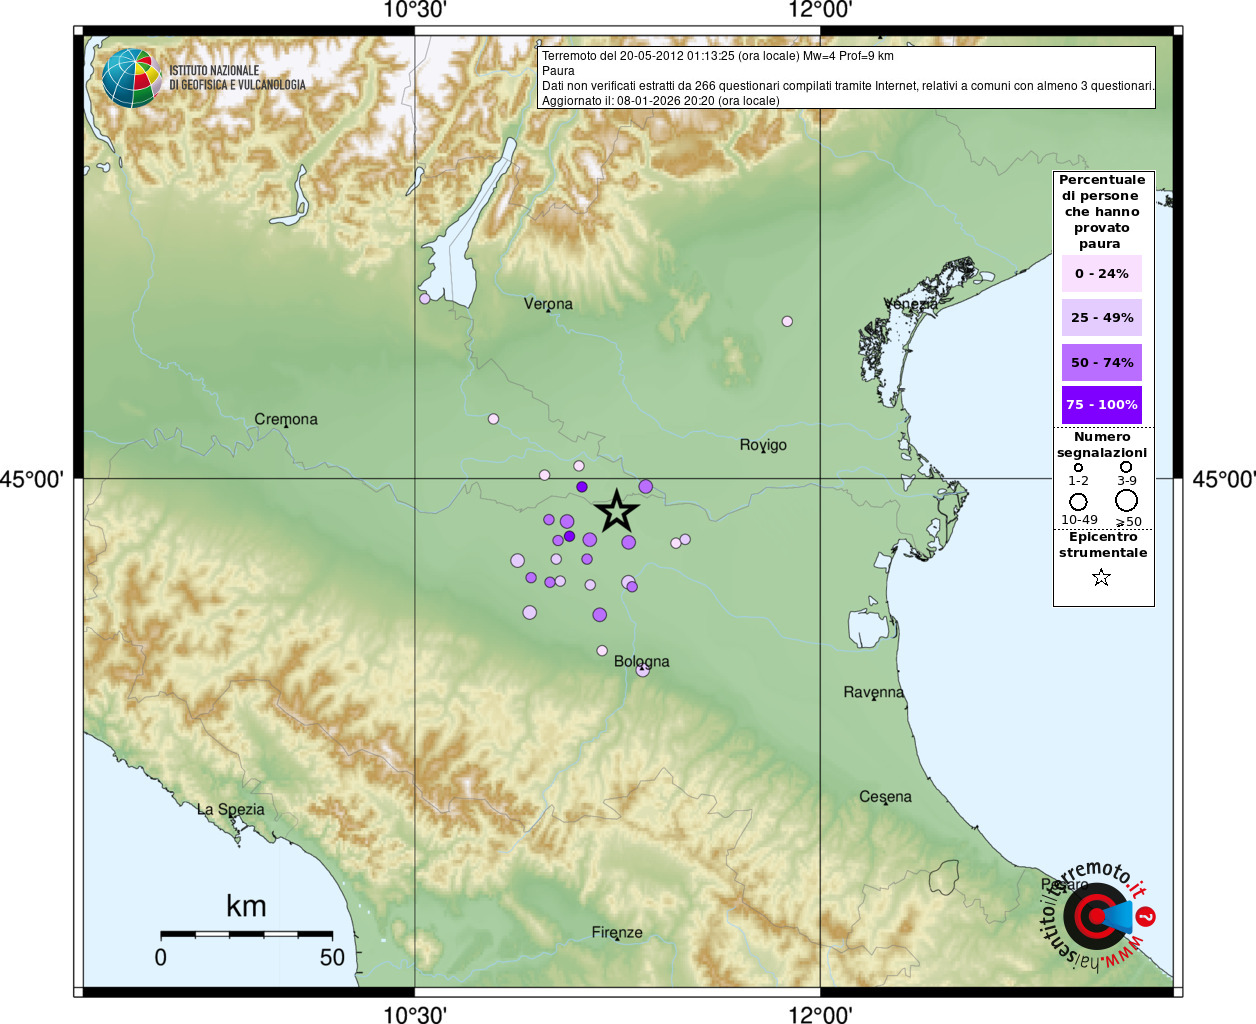This screenshot has height=1024, width=1256.
Task: Click the Firenze city label
Action: pyautogui.click(x=617, y=932)
